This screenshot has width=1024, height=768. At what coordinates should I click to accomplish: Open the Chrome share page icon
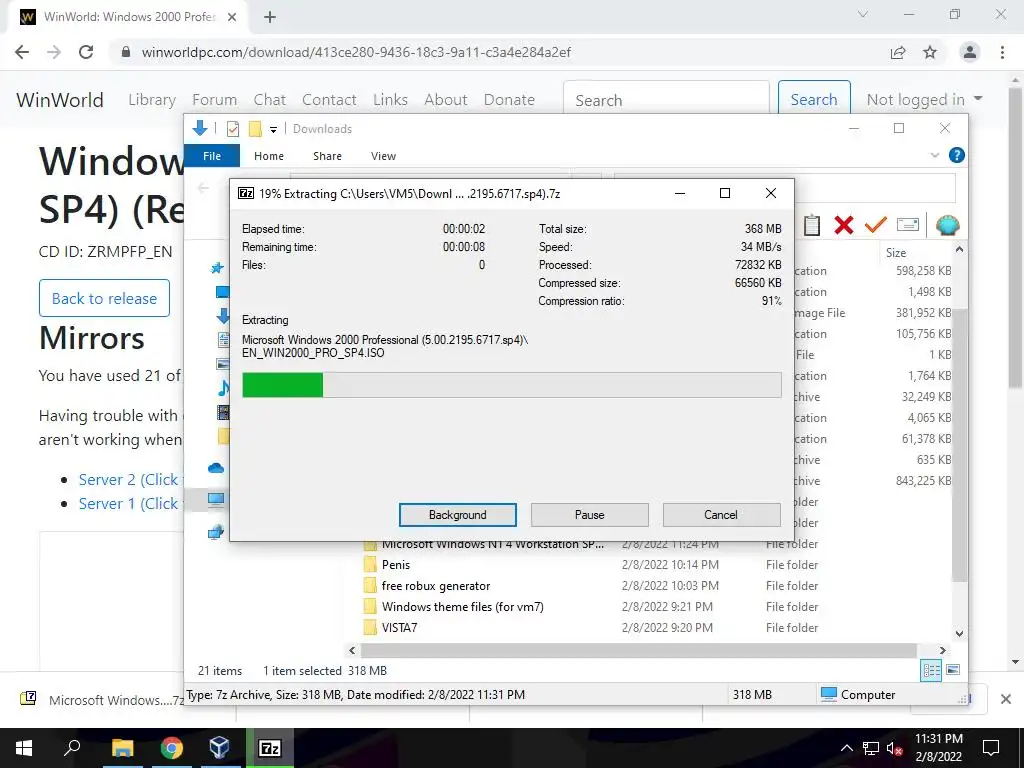click(898, 52)
